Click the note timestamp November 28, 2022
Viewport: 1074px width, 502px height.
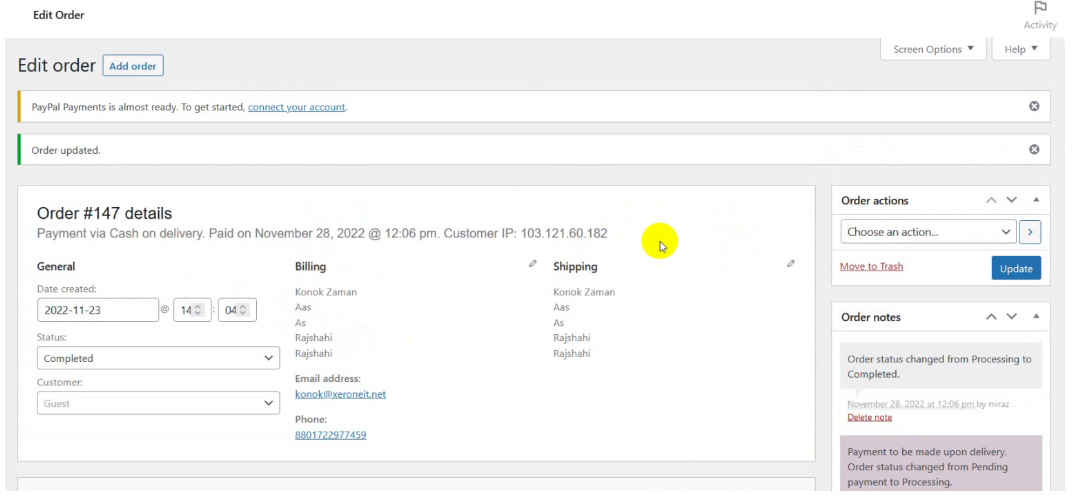tap(910, 404)
